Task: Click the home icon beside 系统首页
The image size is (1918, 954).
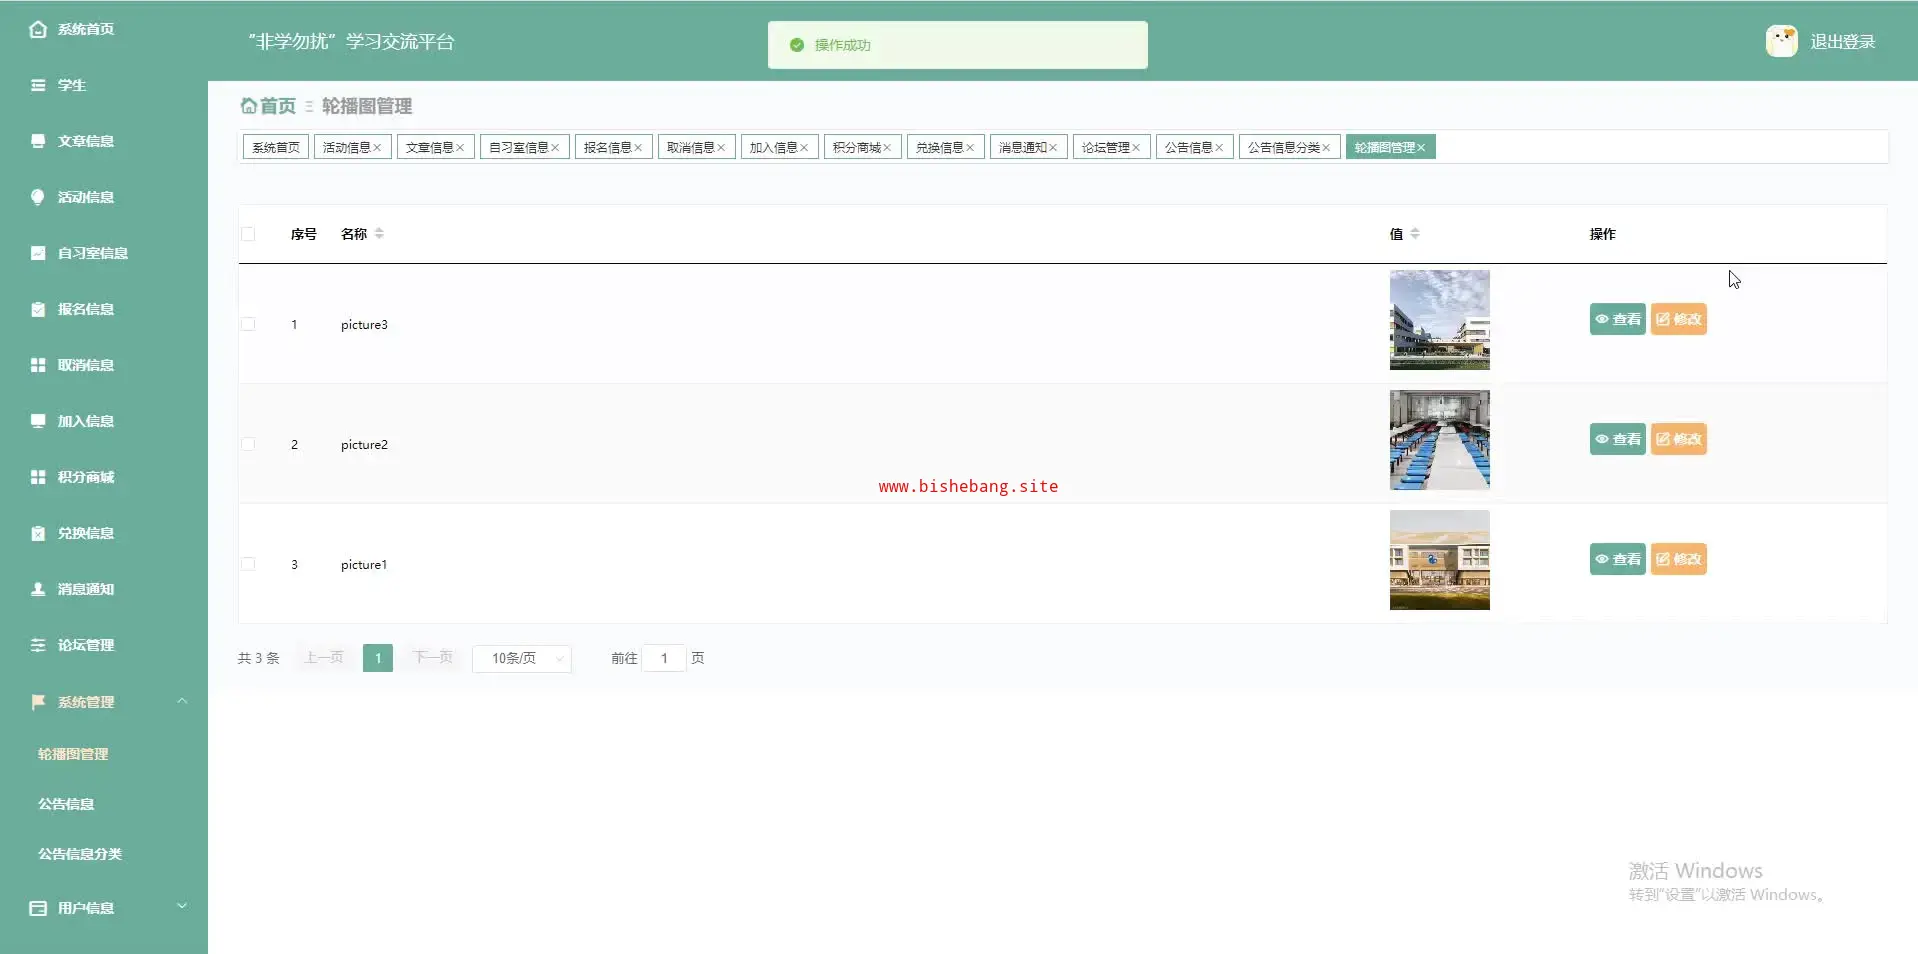Action: [38, 29]
